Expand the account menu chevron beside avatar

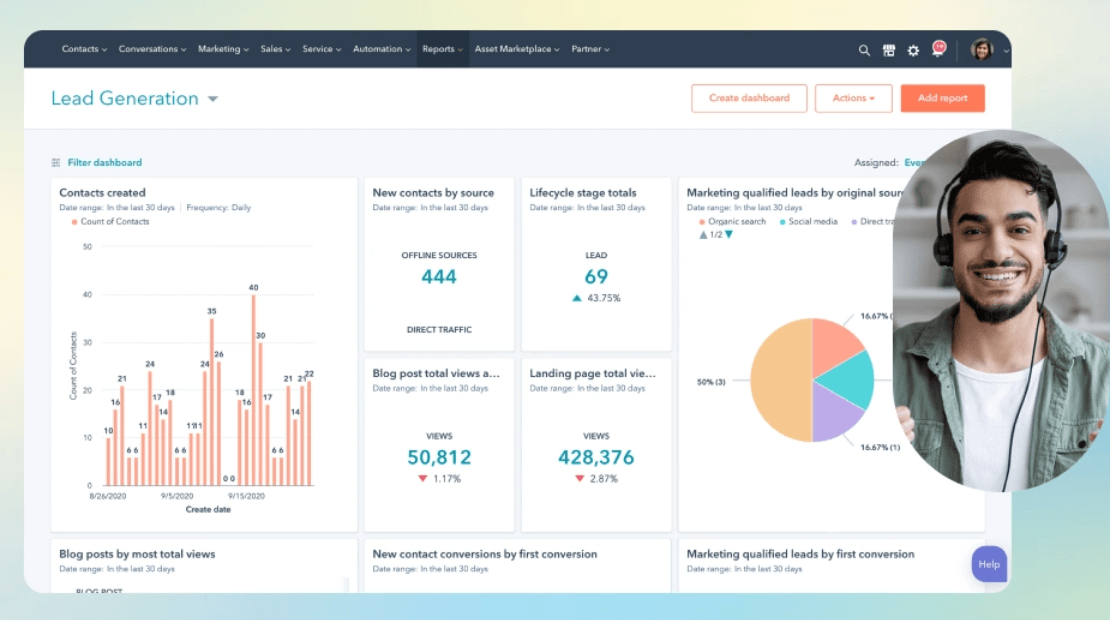click(1006, 51)
